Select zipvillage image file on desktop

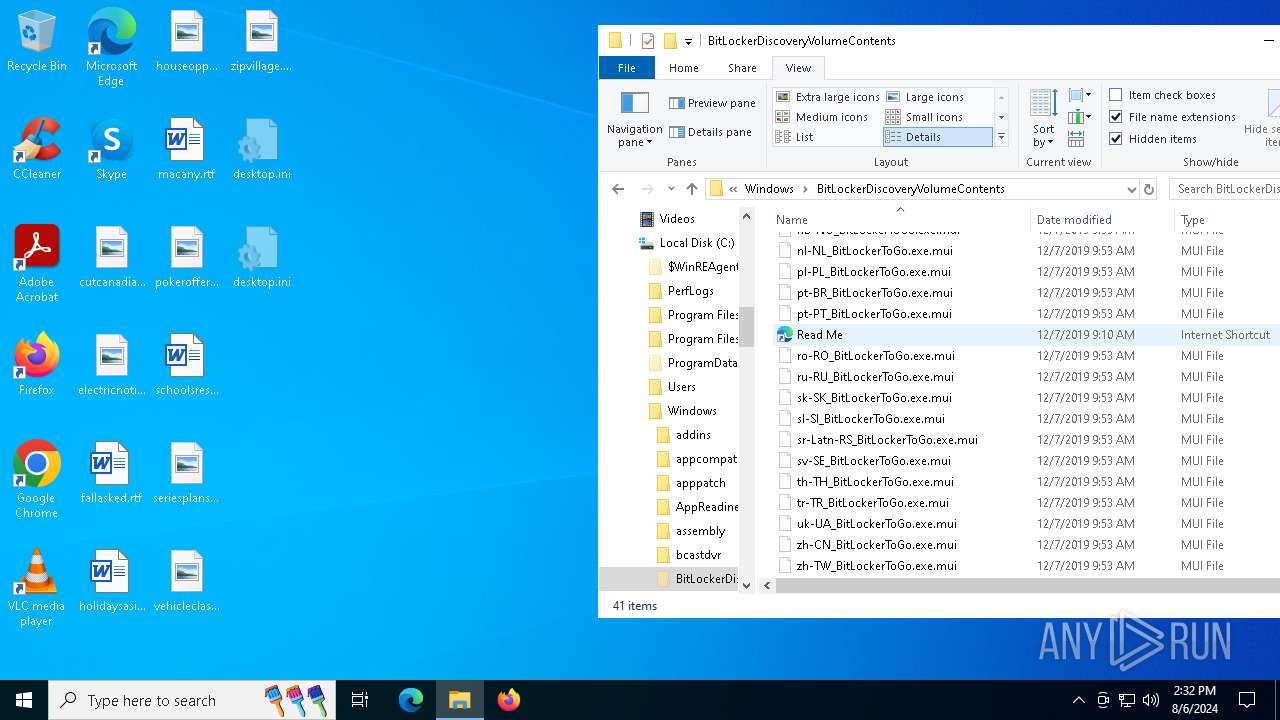pyautogui.click(x=261, y=41)
